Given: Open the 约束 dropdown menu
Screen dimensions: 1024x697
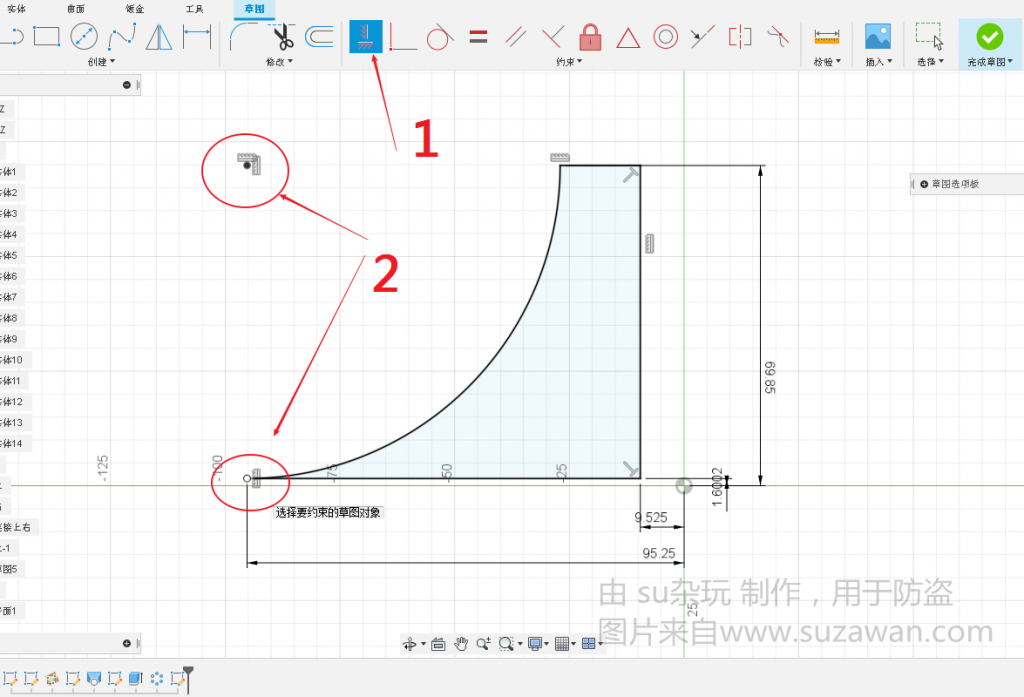Looking at the screenshot, I should (x=569, y=61).
